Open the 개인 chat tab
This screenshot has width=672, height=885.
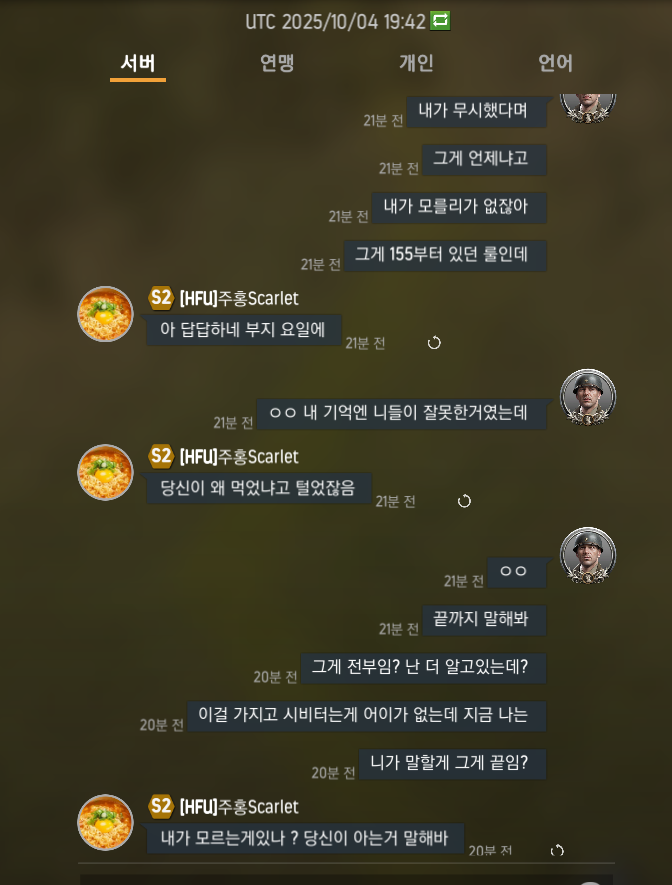416,63
